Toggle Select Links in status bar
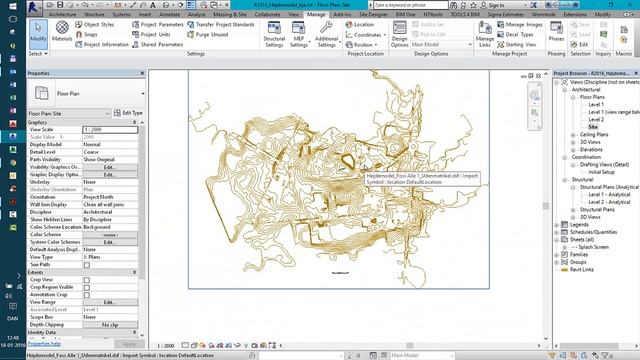The height and width of the screenshot is (360, 640). (552, 356)
